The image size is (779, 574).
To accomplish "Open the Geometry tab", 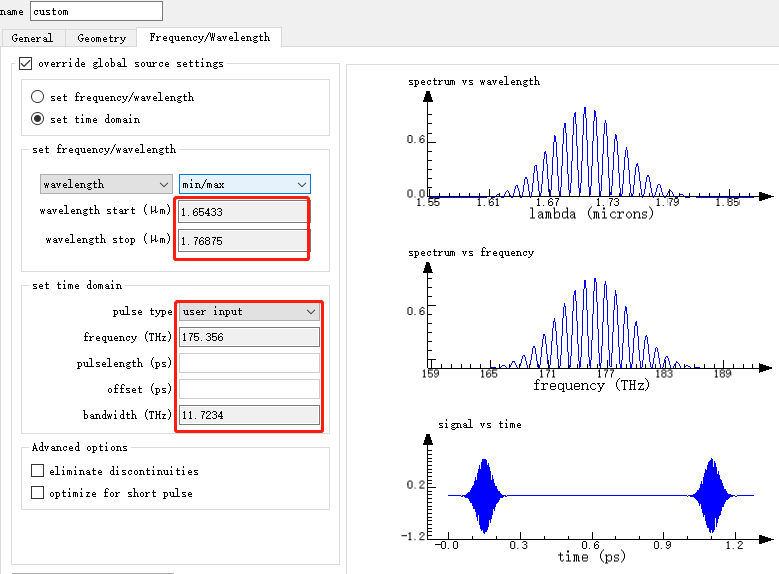I will point(101,38).
